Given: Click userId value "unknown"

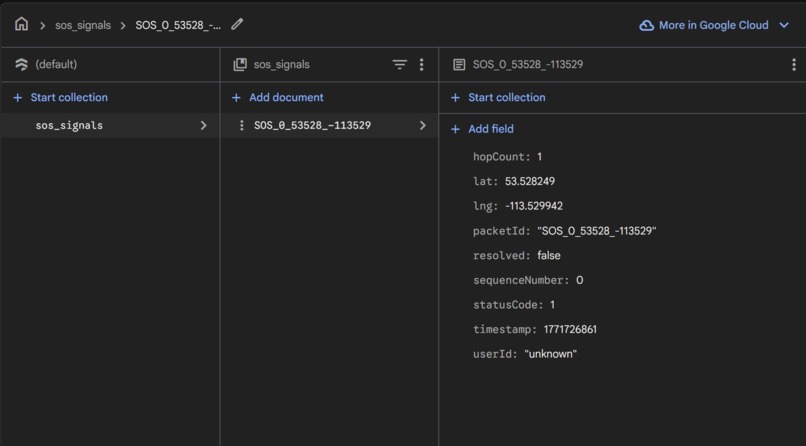Looking at the screenshot, I should (551, 354).
